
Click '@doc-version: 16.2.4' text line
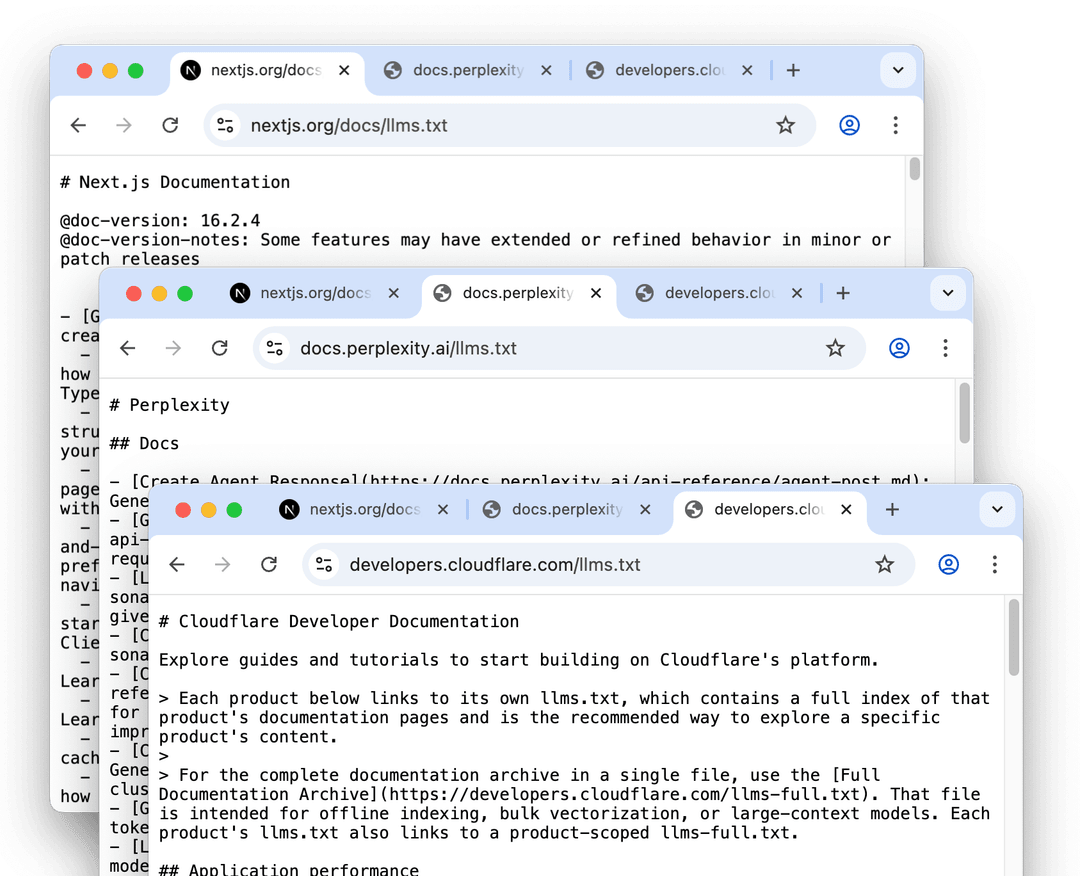pyautogui.click(x=160, y=220)
